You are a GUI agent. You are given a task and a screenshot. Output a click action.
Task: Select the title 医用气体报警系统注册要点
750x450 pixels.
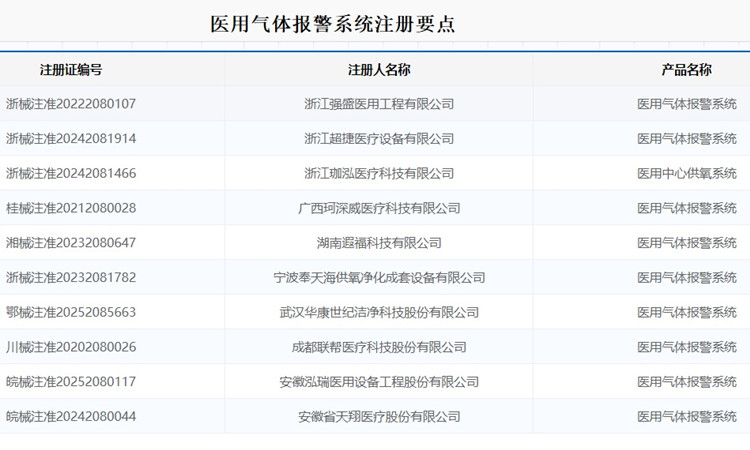332,24
